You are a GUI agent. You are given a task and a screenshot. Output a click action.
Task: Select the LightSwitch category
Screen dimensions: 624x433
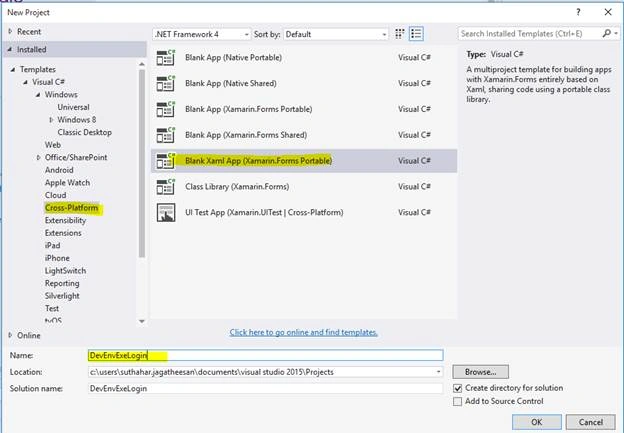coord(65,271)
